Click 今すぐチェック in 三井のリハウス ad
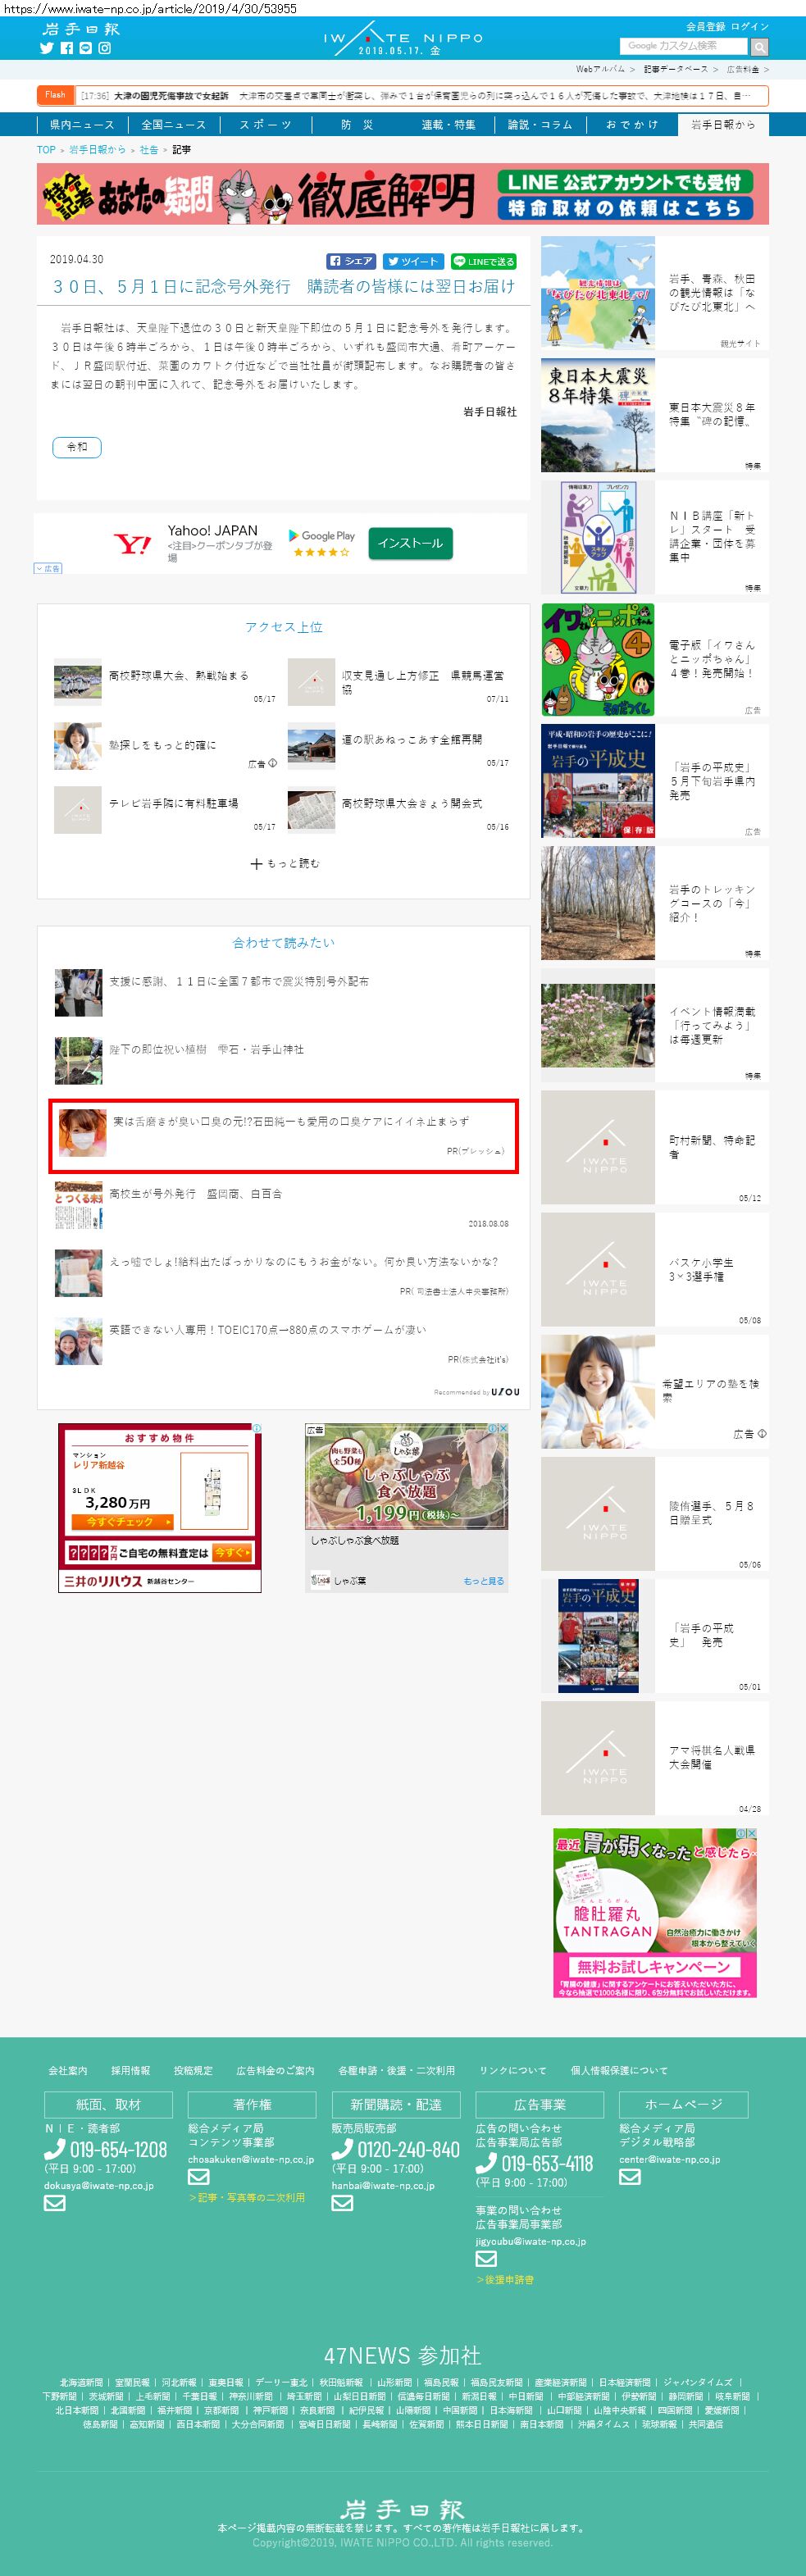The width and height of the screenshot is (806, 2576). [x=122, y=1521]
